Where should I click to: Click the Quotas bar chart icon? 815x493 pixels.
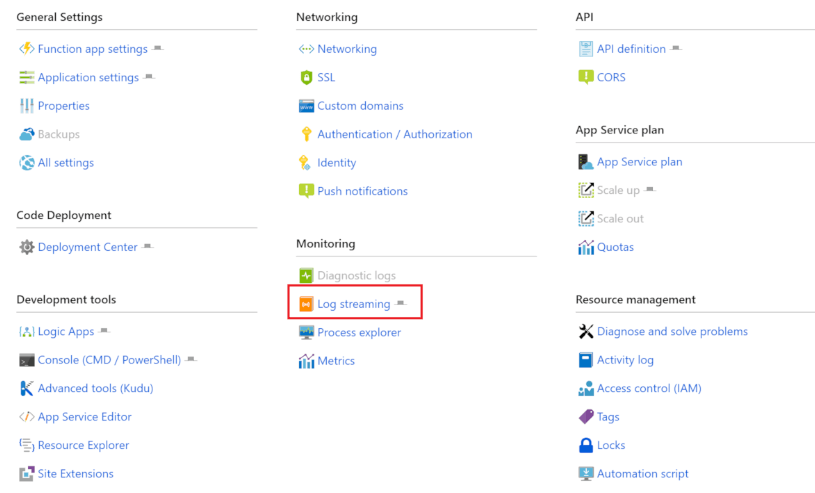(x=586, y=247)
